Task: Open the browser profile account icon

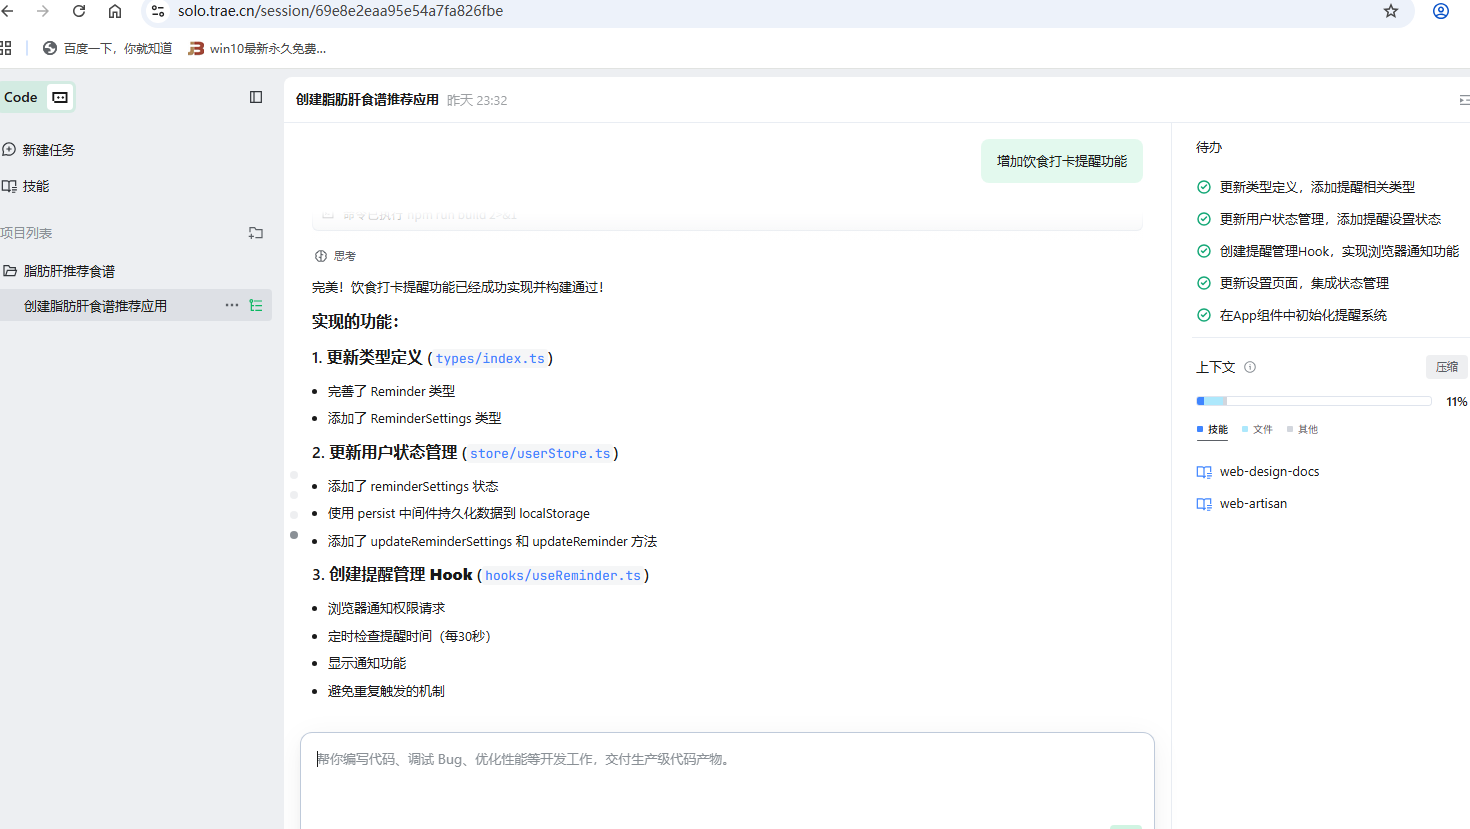Action: (1441, 11)
